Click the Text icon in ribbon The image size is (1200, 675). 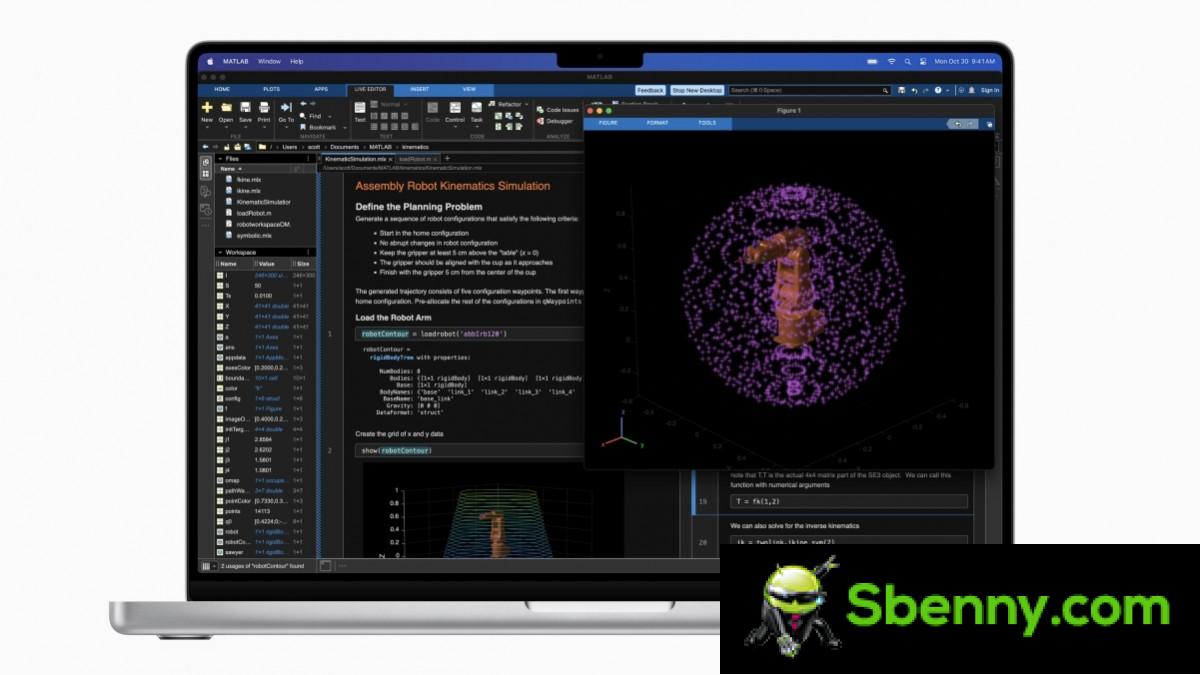point(360,107)
